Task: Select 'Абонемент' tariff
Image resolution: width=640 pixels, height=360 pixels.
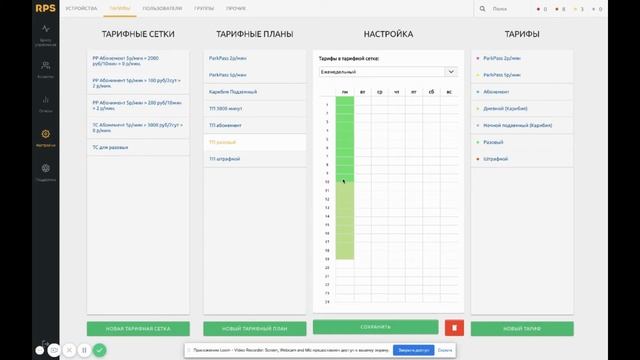Action: pos(522,92)
